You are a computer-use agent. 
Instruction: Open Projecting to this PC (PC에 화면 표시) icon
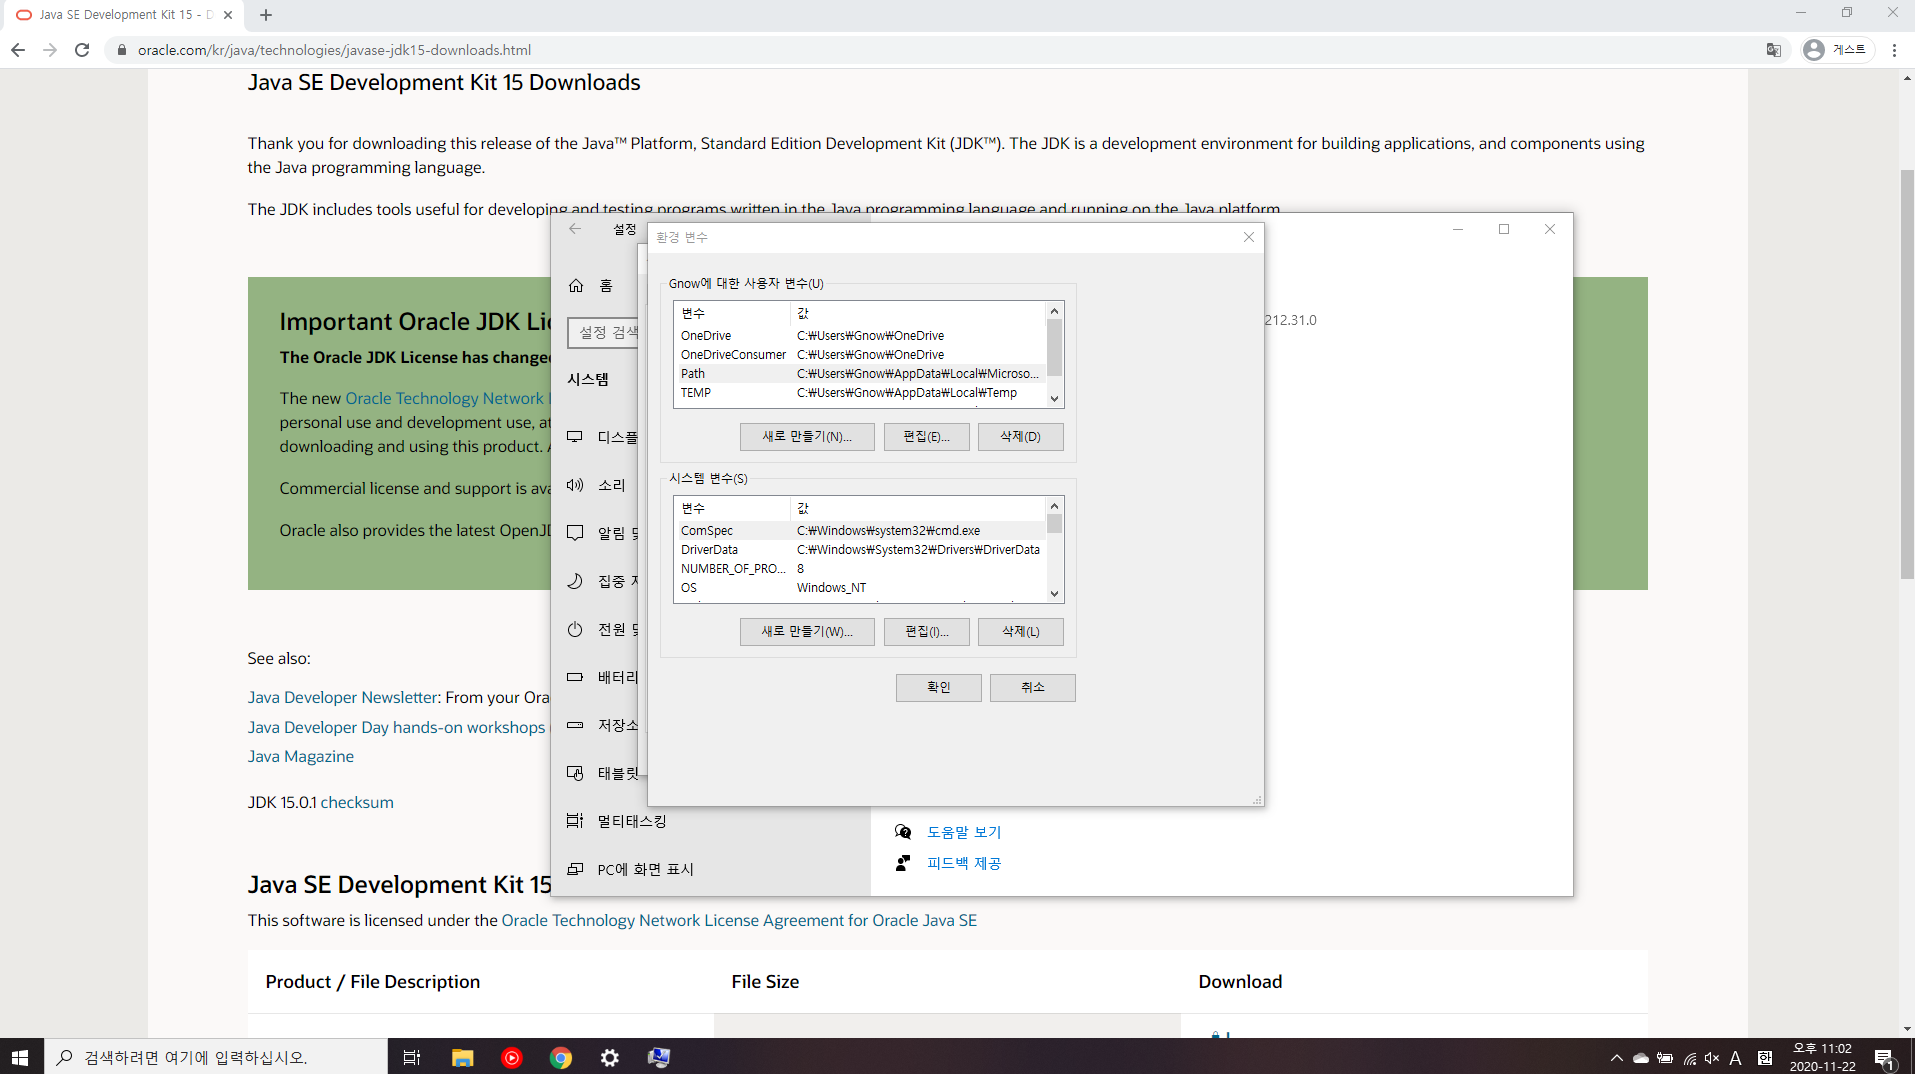(575, 869)
